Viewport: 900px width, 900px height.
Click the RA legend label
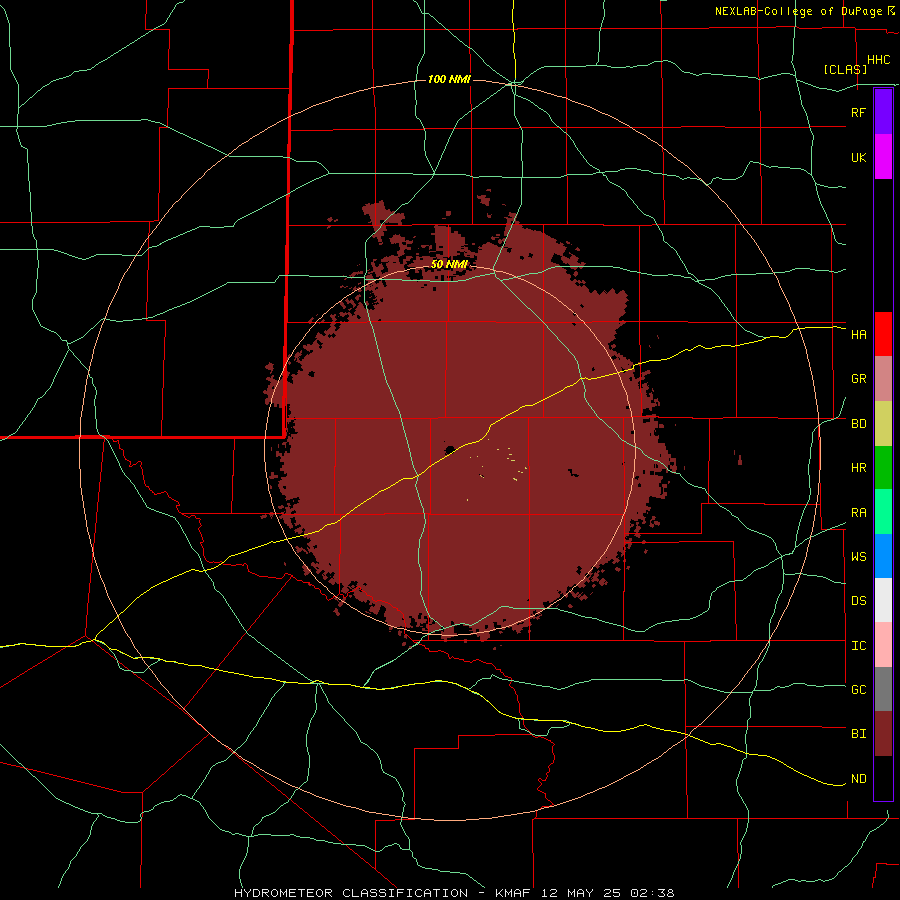point(858,513)
